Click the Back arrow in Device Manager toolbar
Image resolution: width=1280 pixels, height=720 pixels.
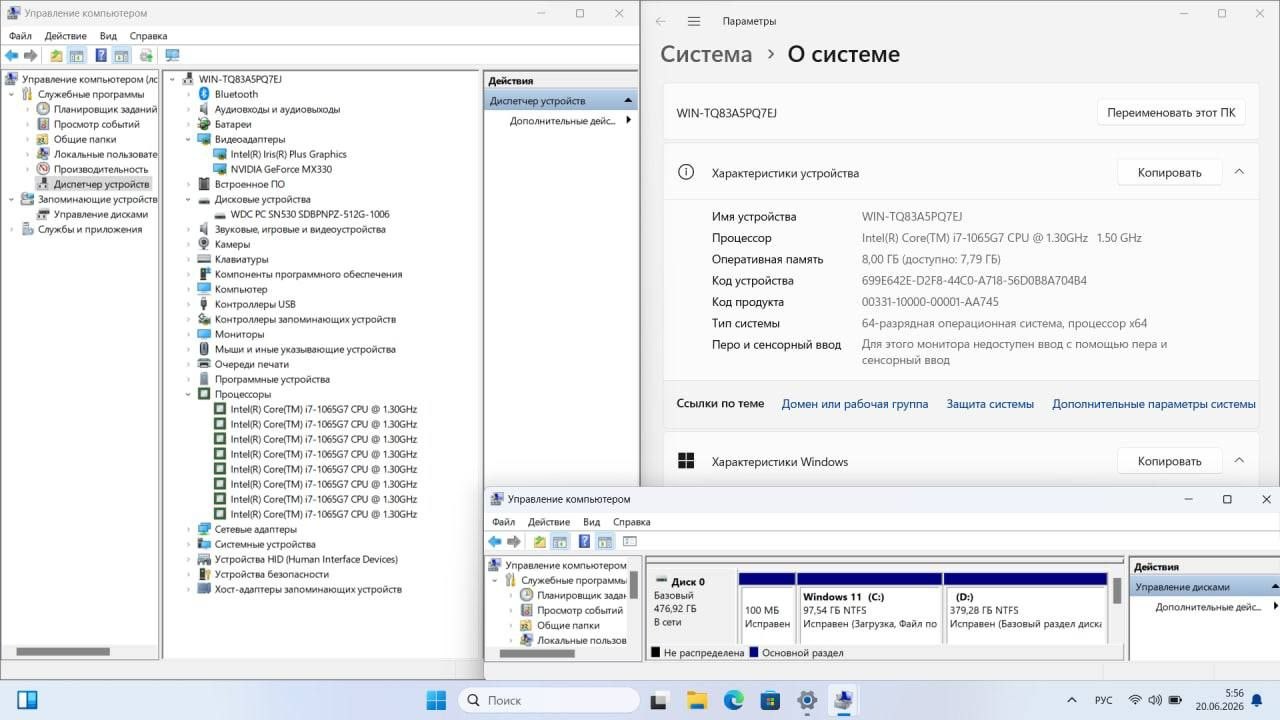tap(12, 56)
